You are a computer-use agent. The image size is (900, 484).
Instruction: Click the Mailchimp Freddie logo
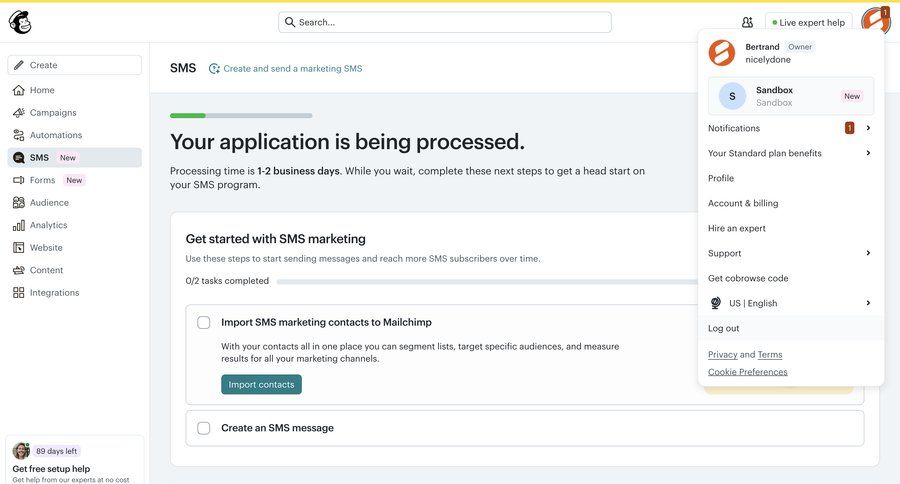(x=20, y=22)
